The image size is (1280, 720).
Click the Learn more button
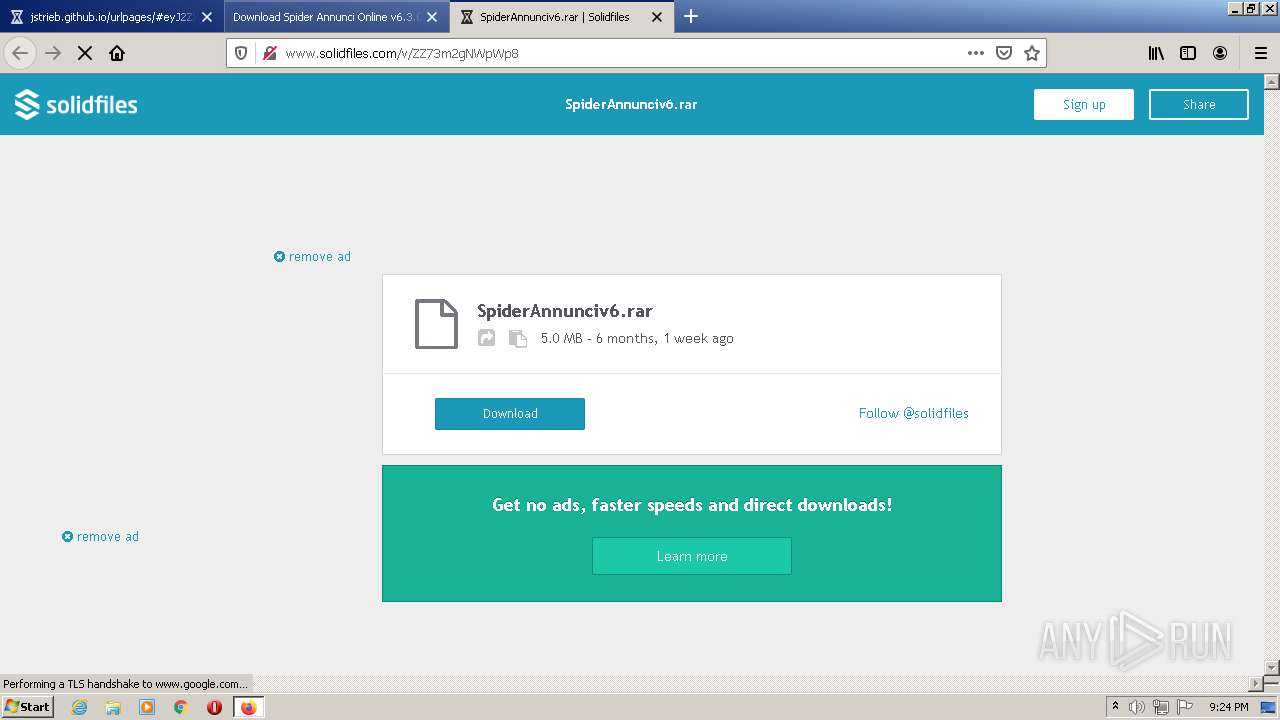click(692, 556)
